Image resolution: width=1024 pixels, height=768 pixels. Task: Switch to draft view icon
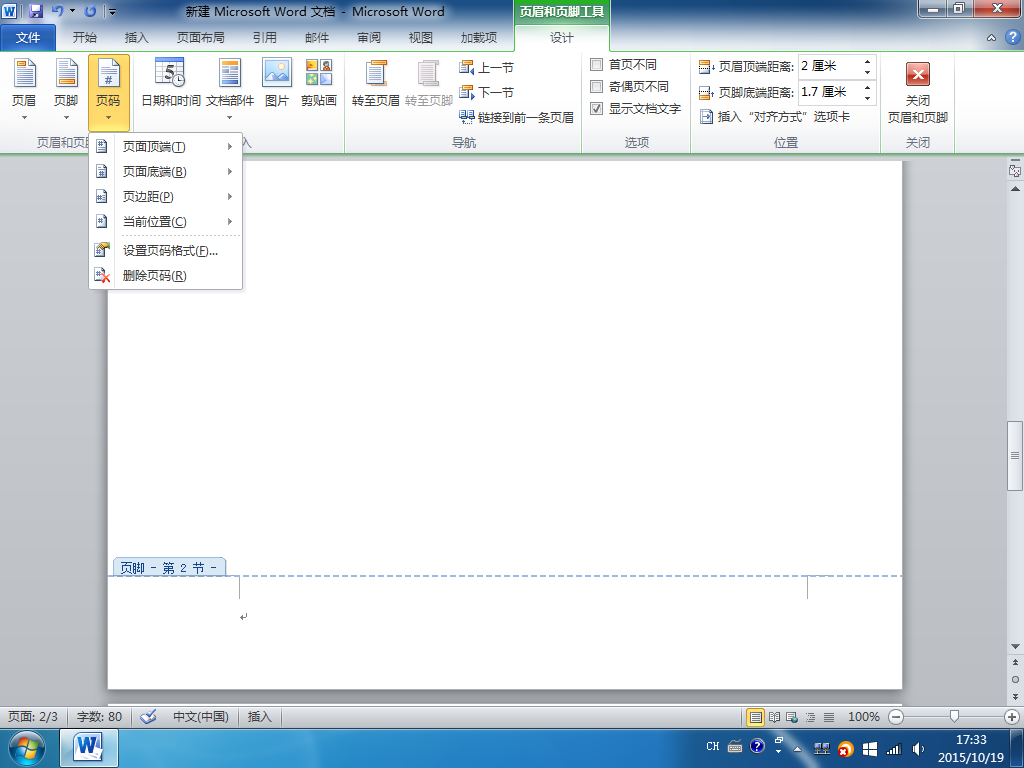(829, 717)
